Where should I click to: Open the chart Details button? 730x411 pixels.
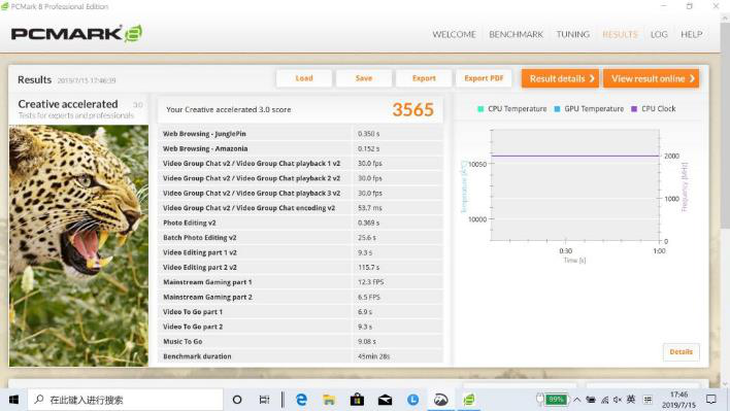point(681,352)
